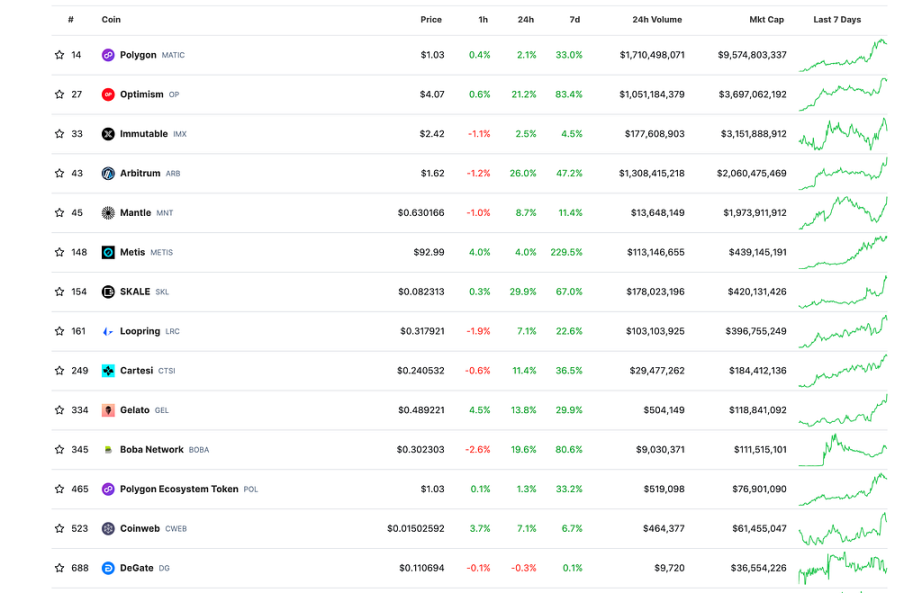
Task: Add Arbitrum to favorites via star
Action: (59, 173)
